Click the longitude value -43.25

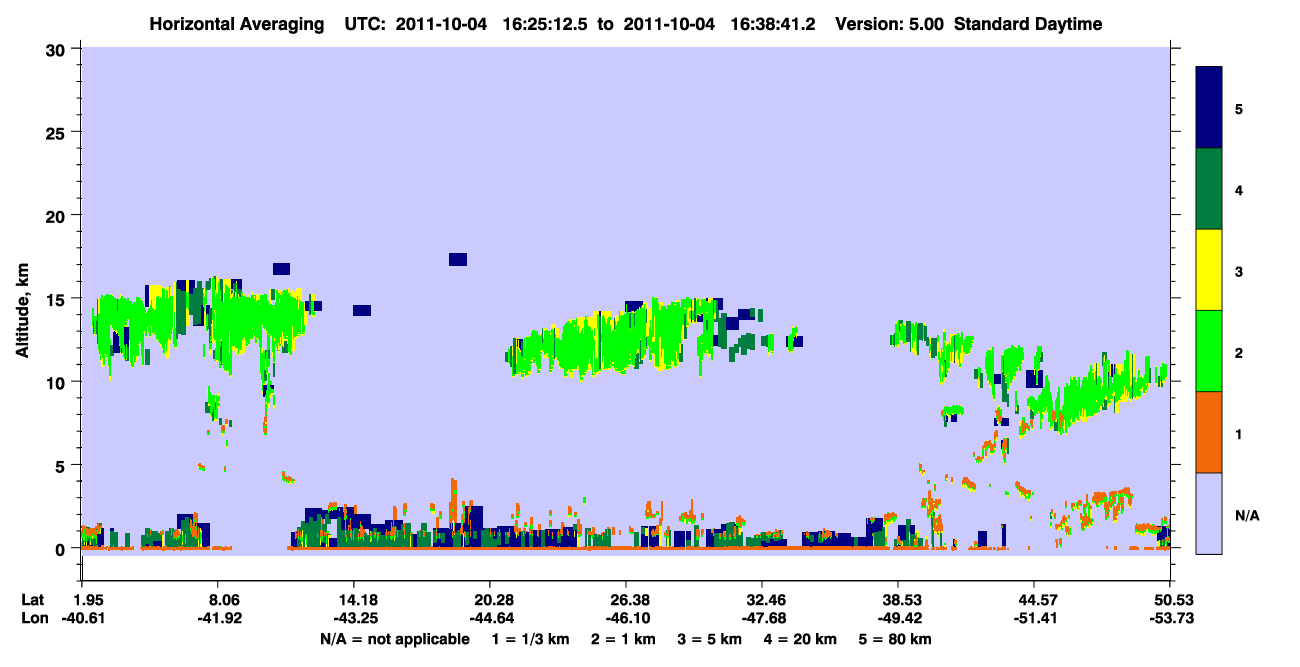click(354, 618)
